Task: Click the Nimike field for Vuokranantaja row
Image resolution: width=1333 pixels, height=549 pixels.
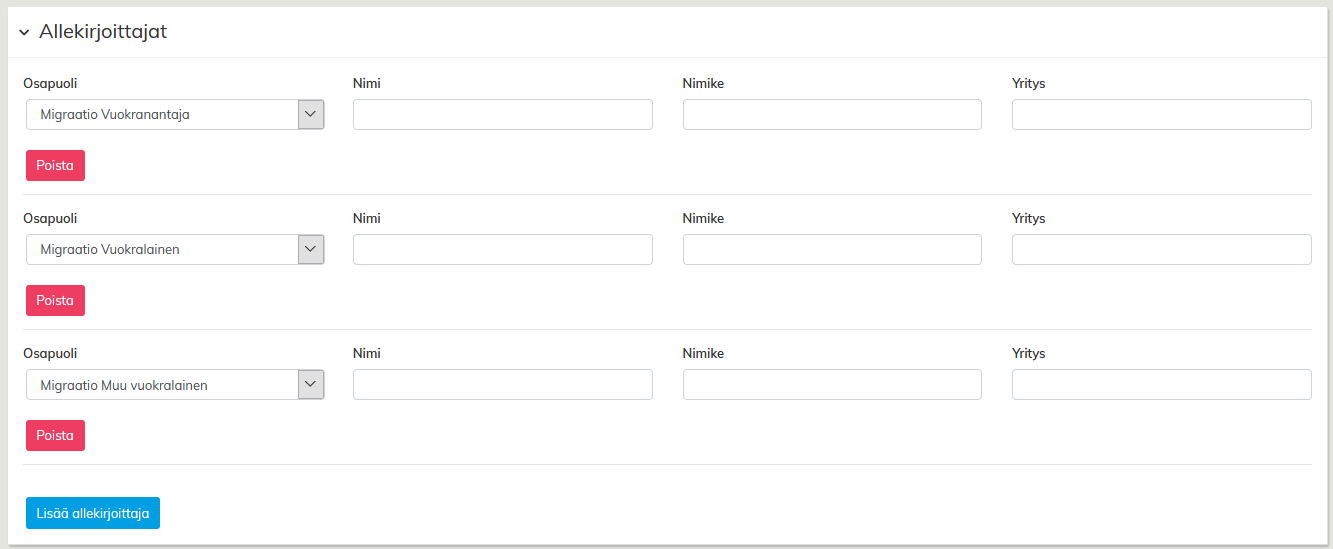Action: [x=832, y=115]
